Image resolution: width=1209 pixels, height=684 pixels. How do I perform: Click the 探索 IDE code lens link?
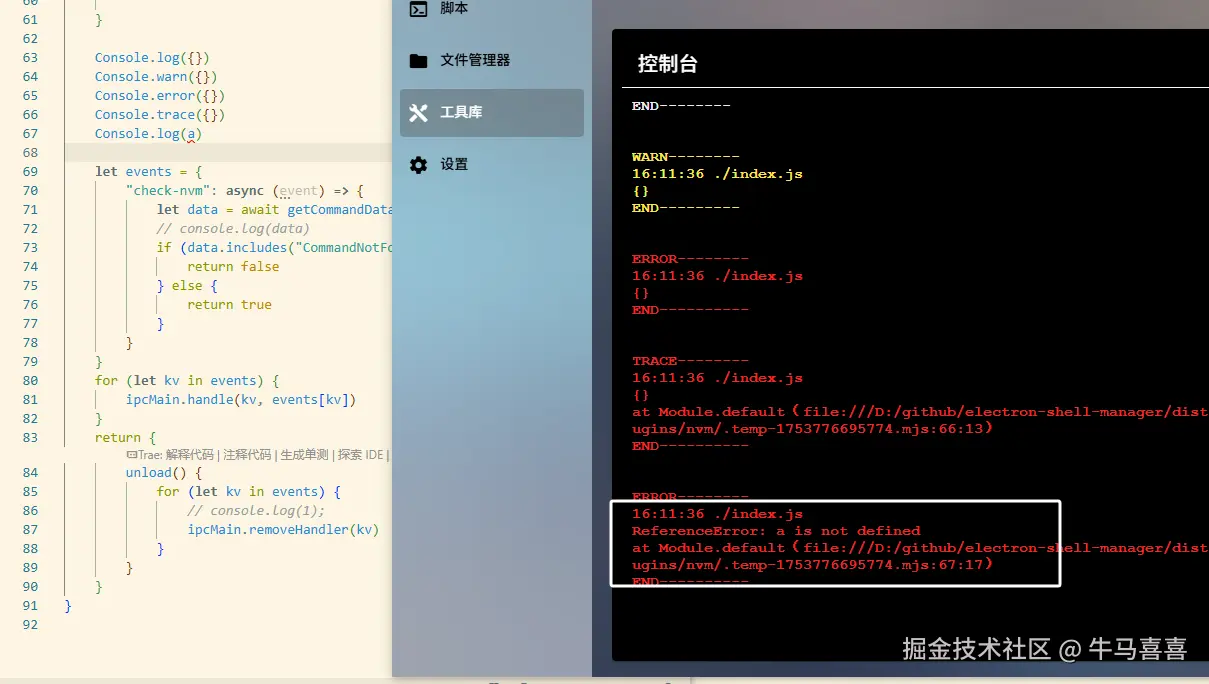[x=360, y=454]
